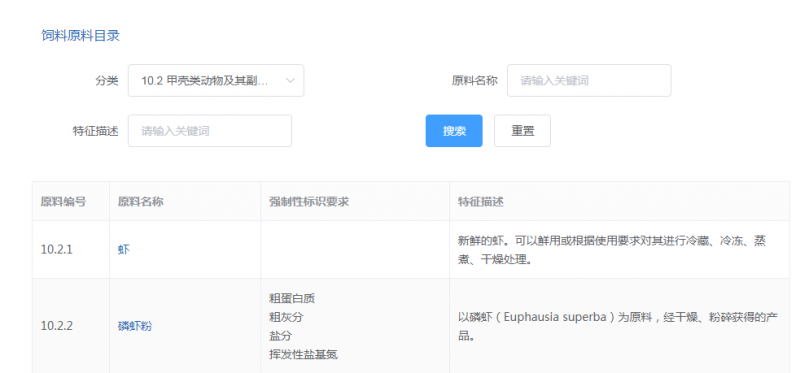Click the blue 搜索 button
Image resolution: width=800 pixels, height=373 pixels.
coord(454,131)
